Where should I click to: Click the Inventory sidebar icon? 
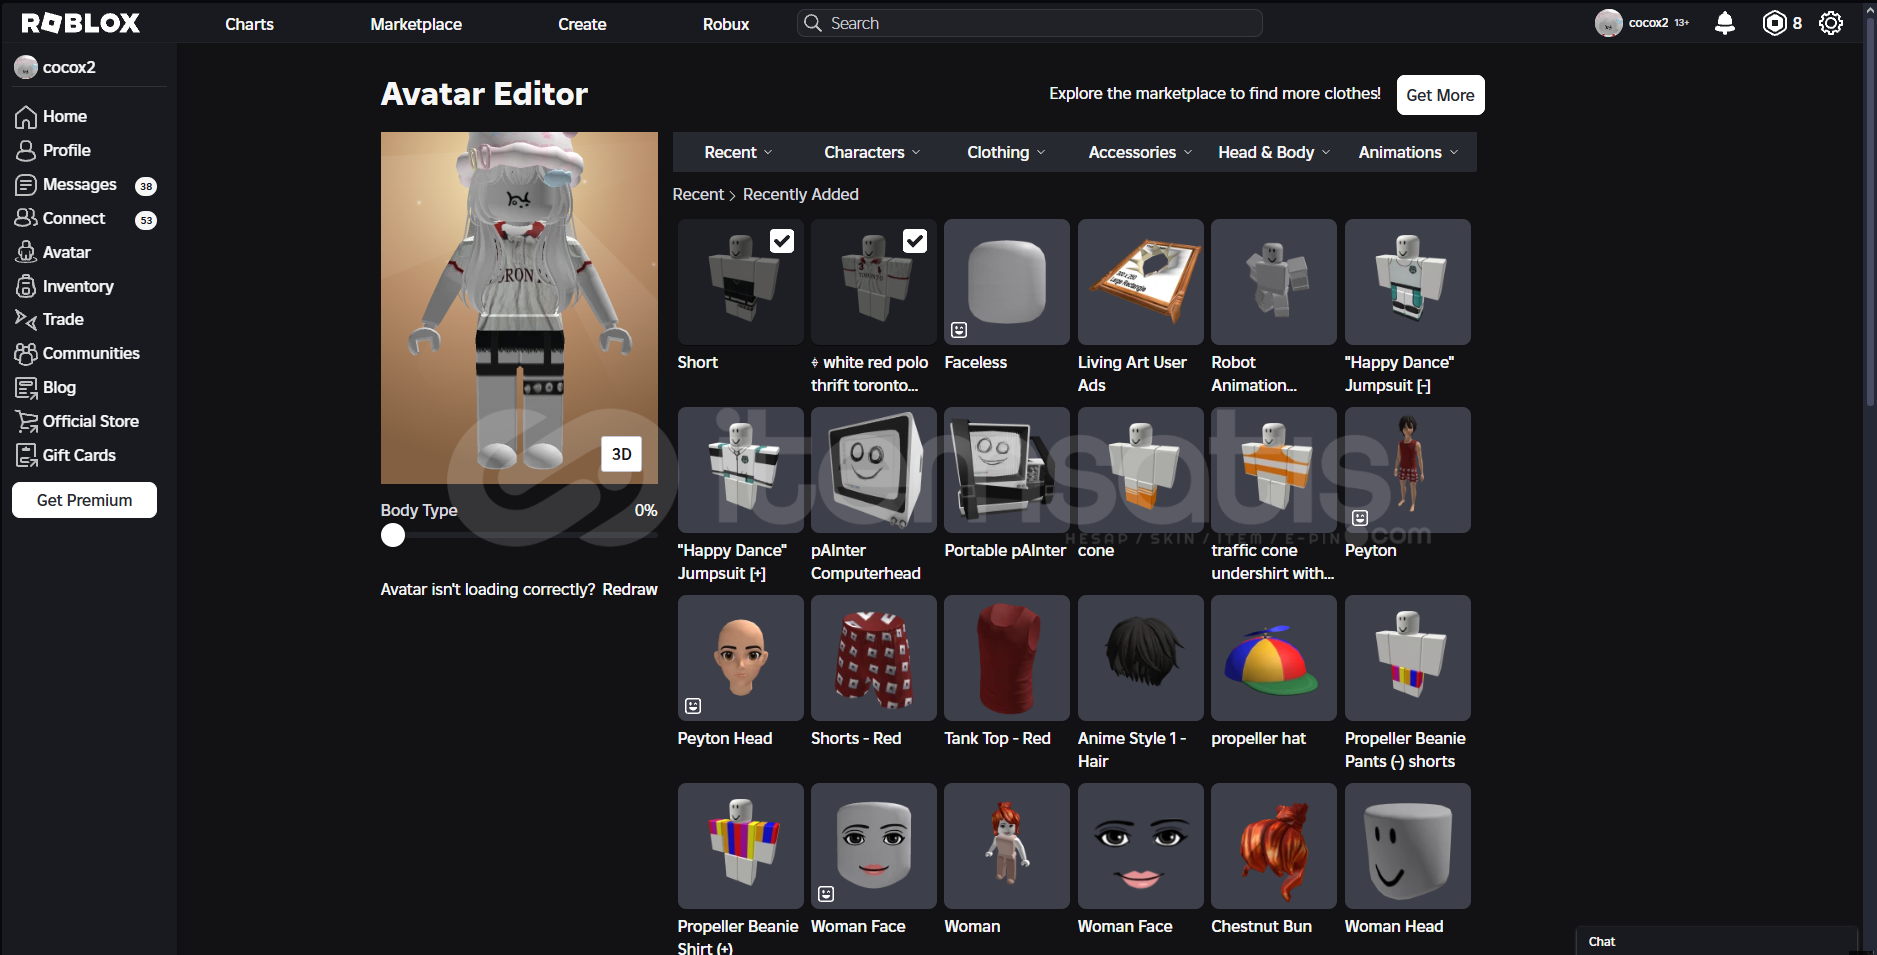pyautogui.click(x=26, y=286)
